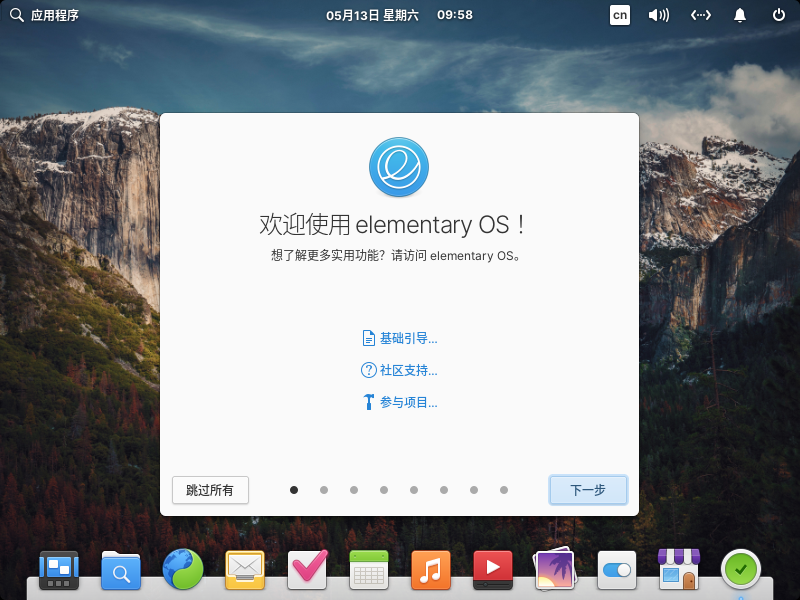Launch AppCenter store icon
This screenshot has height=600, width=800.
(679, 569)
